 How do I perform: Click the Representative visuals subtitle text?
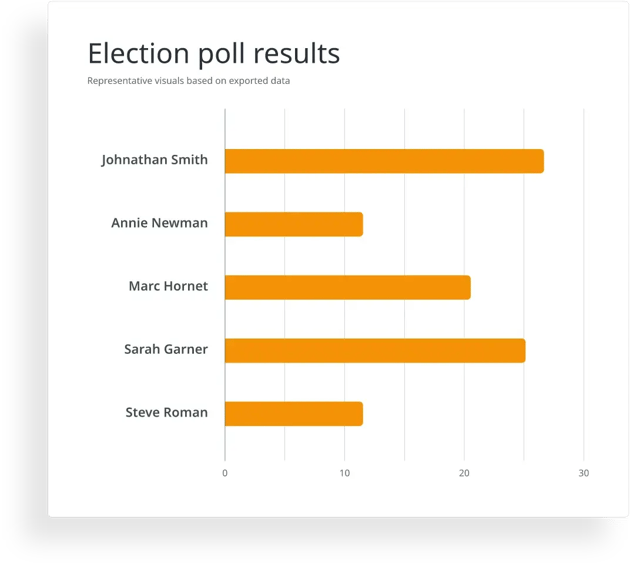click(x=188, y=81)
